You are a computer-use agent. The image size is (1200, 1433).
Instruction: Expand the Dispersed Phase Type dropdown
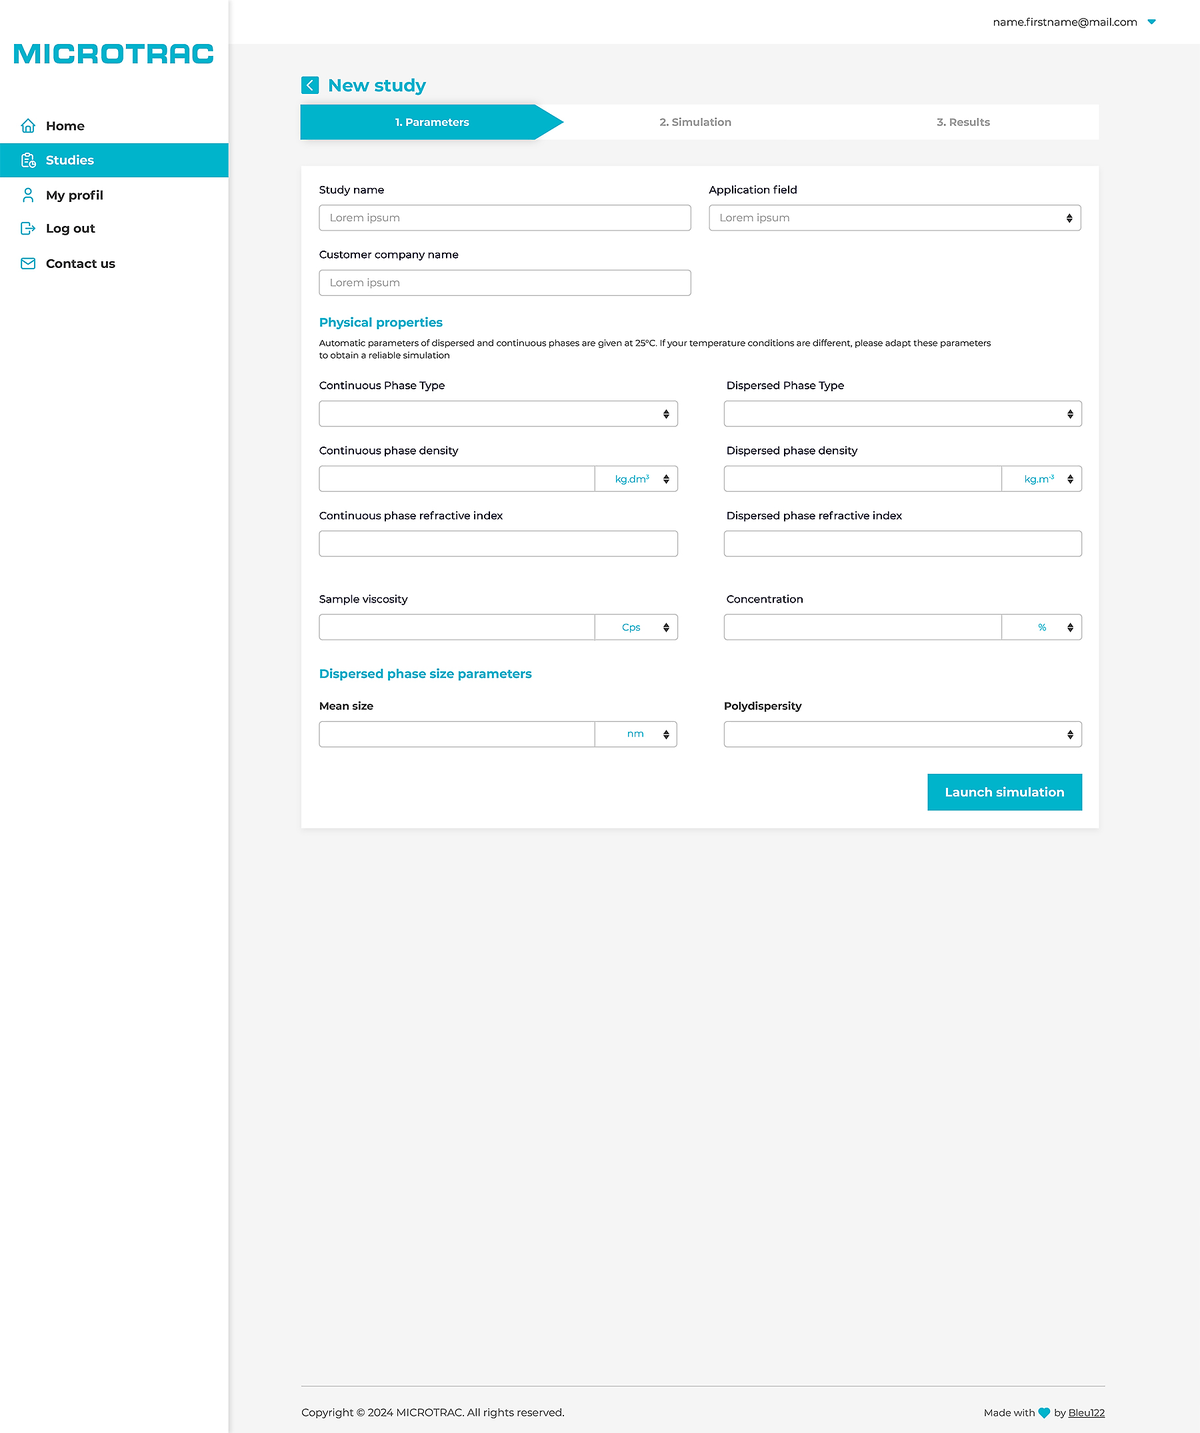902,414
